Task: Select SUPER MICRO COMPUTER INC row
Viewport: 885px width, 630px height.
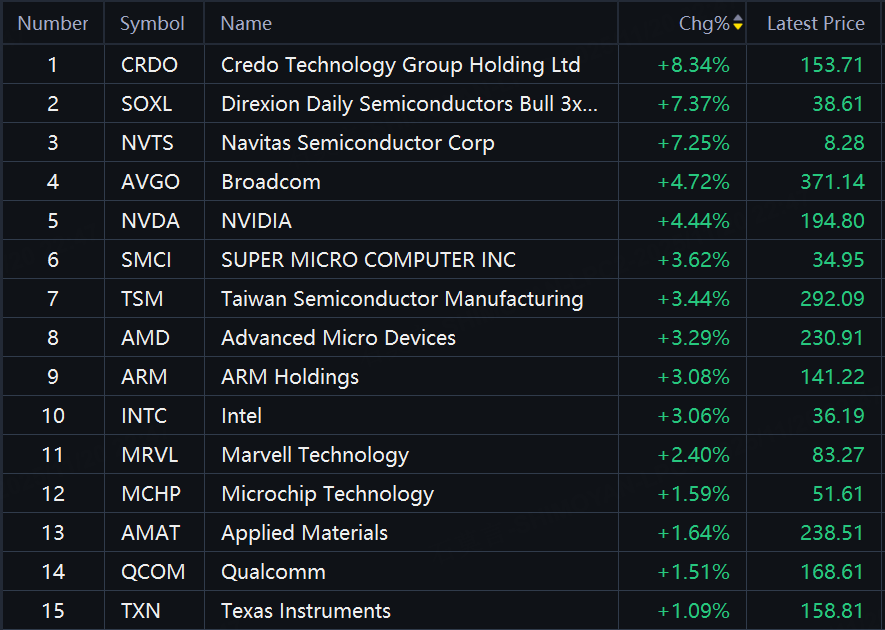Action: [x=368, y=260]
